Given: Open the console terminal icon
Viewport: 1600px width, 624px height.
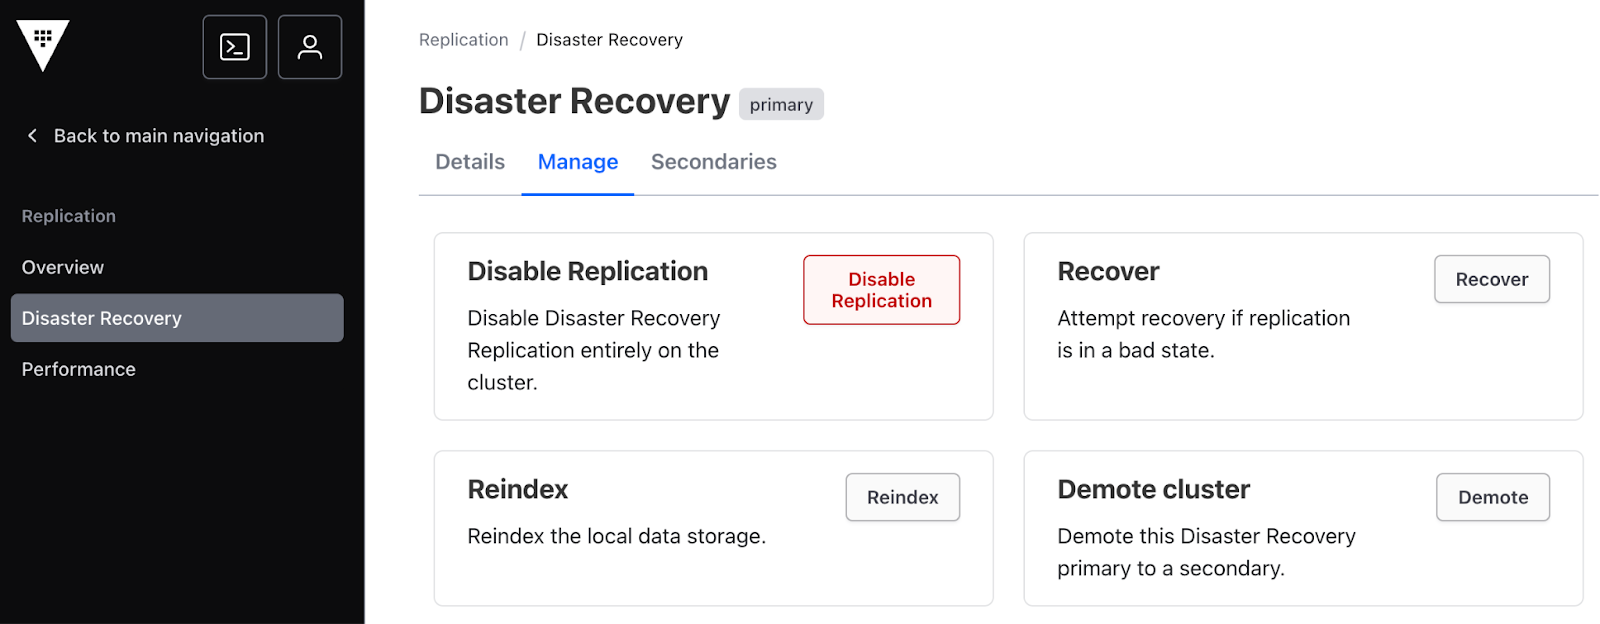Looking at the screenshot, I should [x=235, y=47].
